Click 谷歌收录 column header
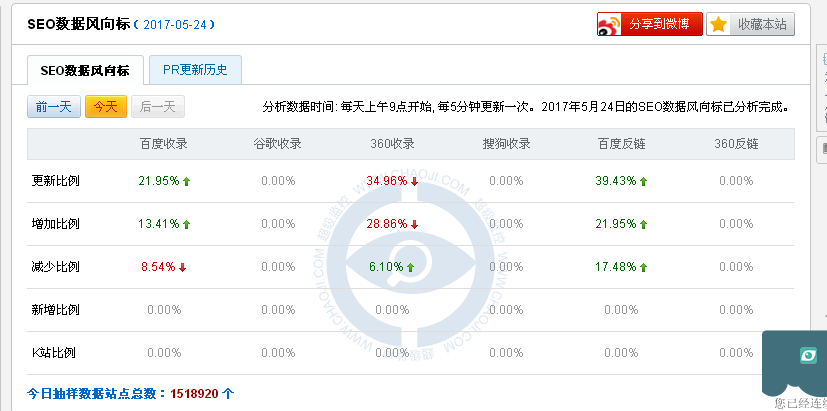The width and height of the screenshot is (827, 411). pos(277,144)
